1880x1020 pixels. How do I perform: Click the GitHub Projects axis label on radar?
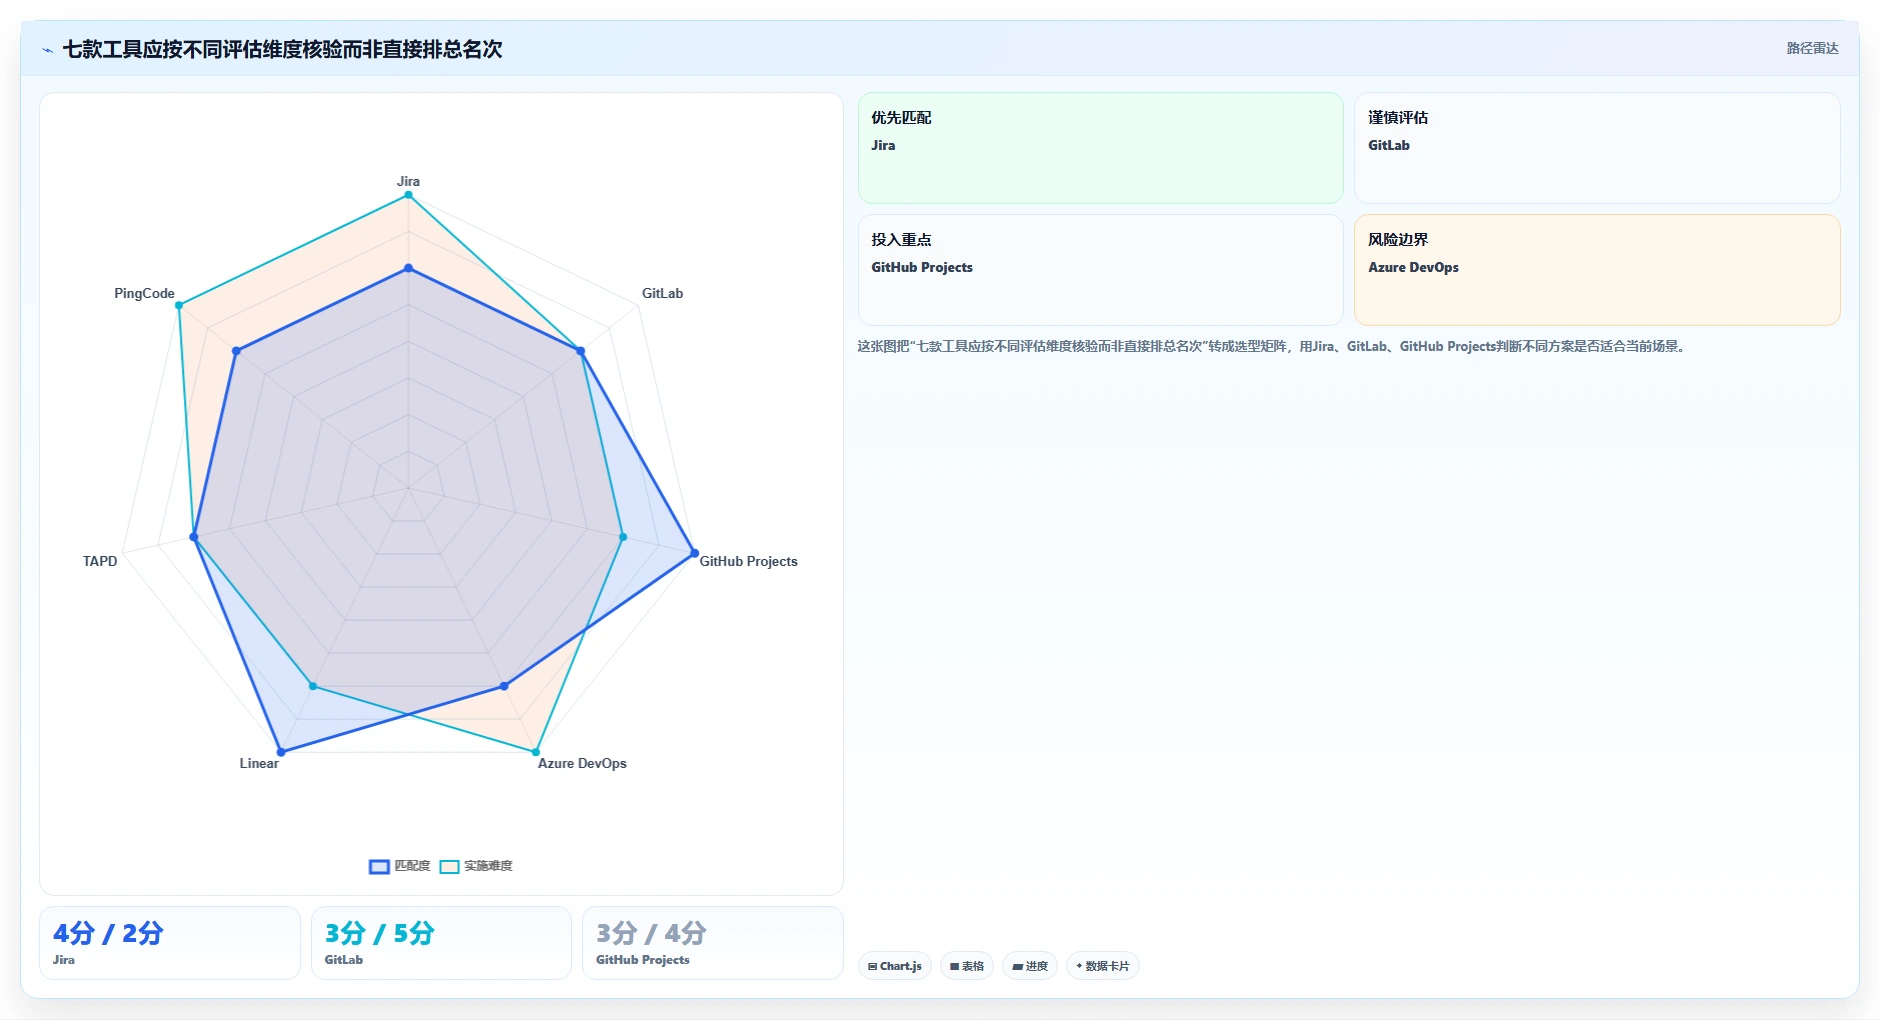point(748,561)
